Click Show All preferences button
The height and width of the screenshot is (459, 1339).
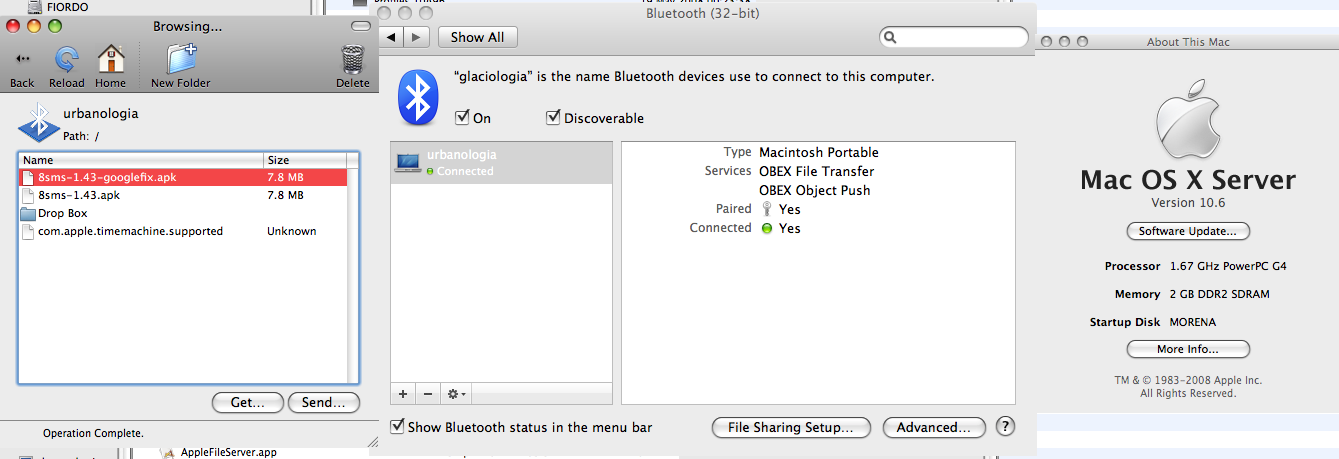pyautogui.click(x=477, y=37)
